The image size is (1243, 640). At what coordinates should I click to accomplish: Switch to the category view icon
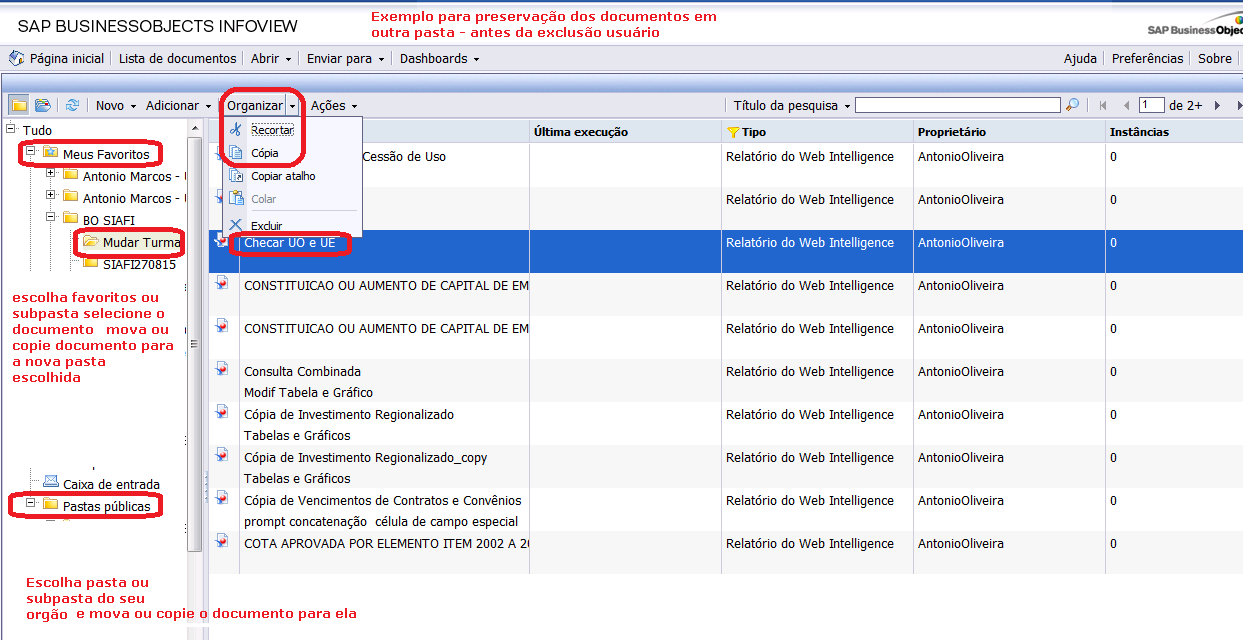tap(43, 105)
